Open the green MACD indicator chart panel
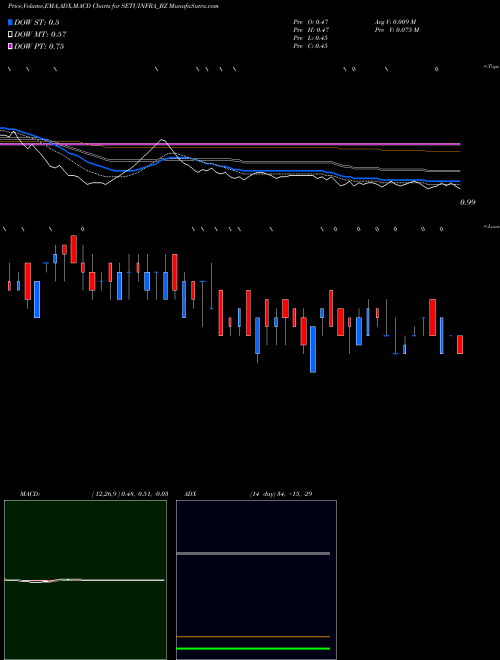This screenshot has height=660, width=500. (85, 580)
